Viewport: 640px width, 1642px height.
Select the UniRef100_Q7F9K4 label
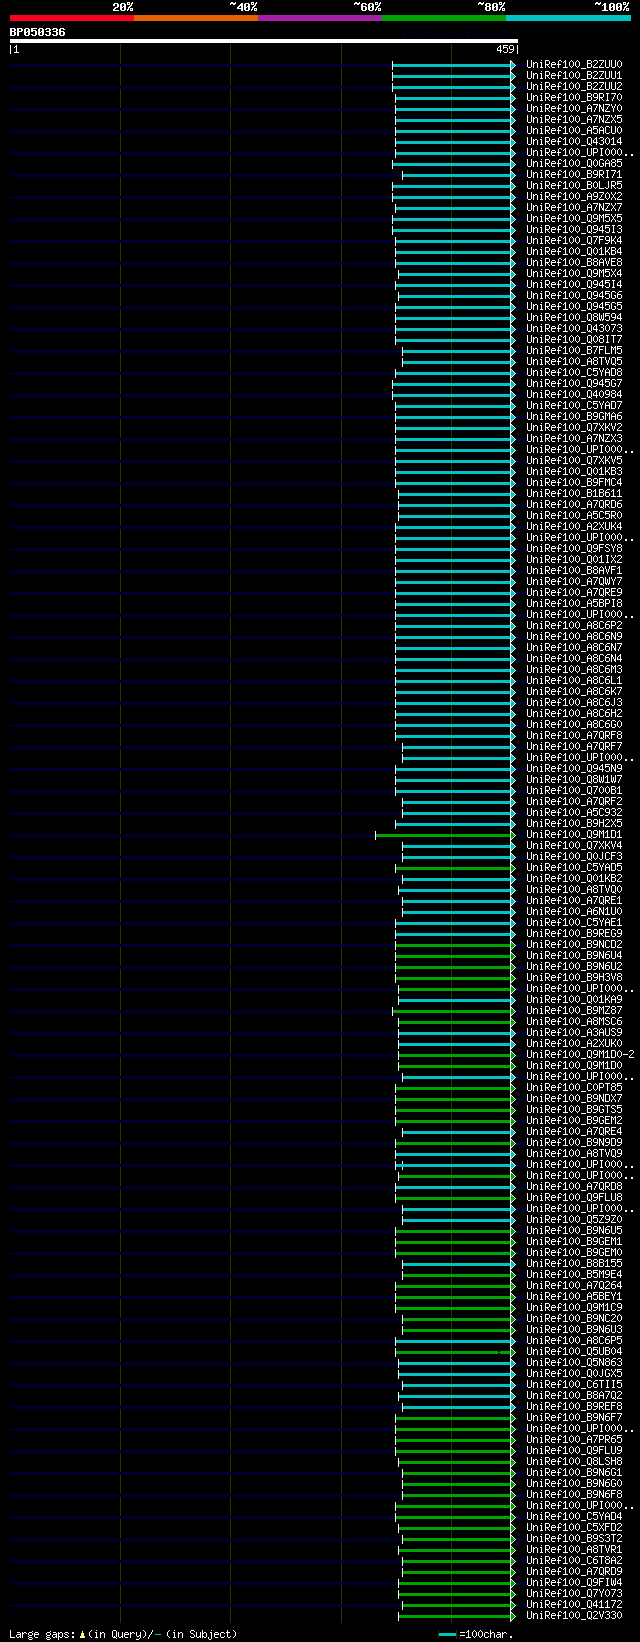[574, 241]
